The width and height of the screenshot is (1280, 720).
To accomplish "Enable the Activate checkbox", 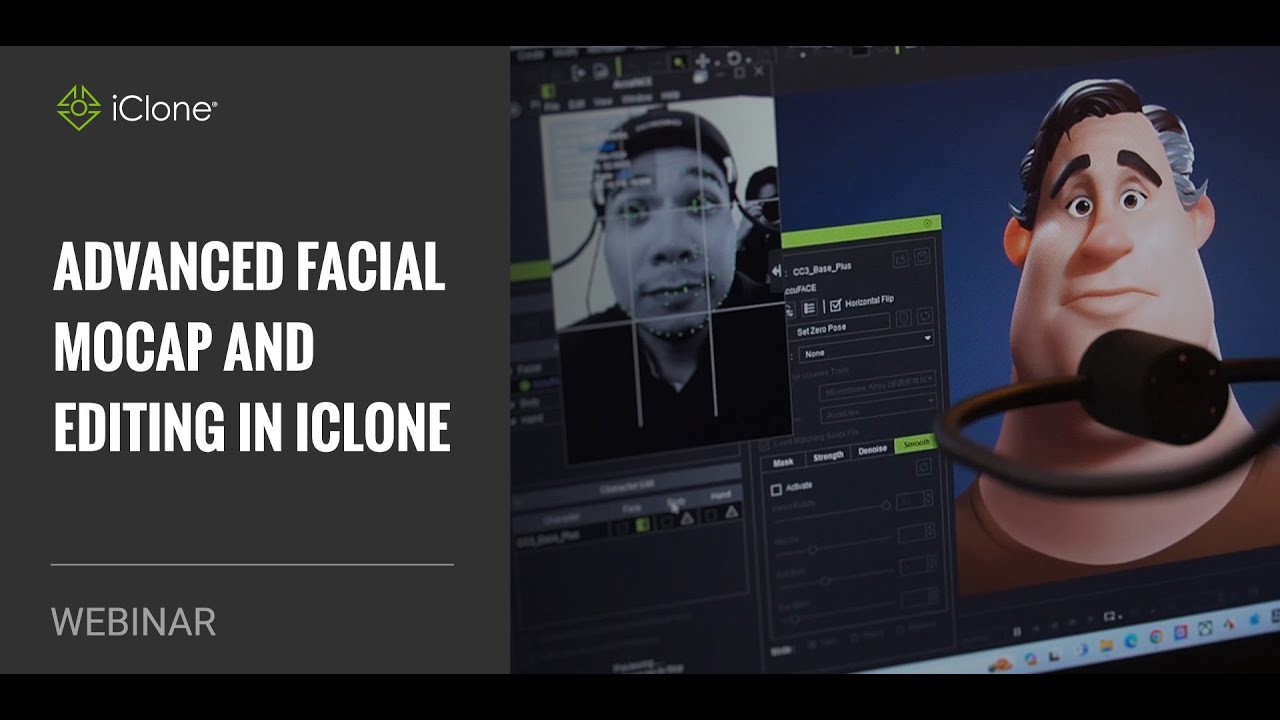I will tap(776, 490).
